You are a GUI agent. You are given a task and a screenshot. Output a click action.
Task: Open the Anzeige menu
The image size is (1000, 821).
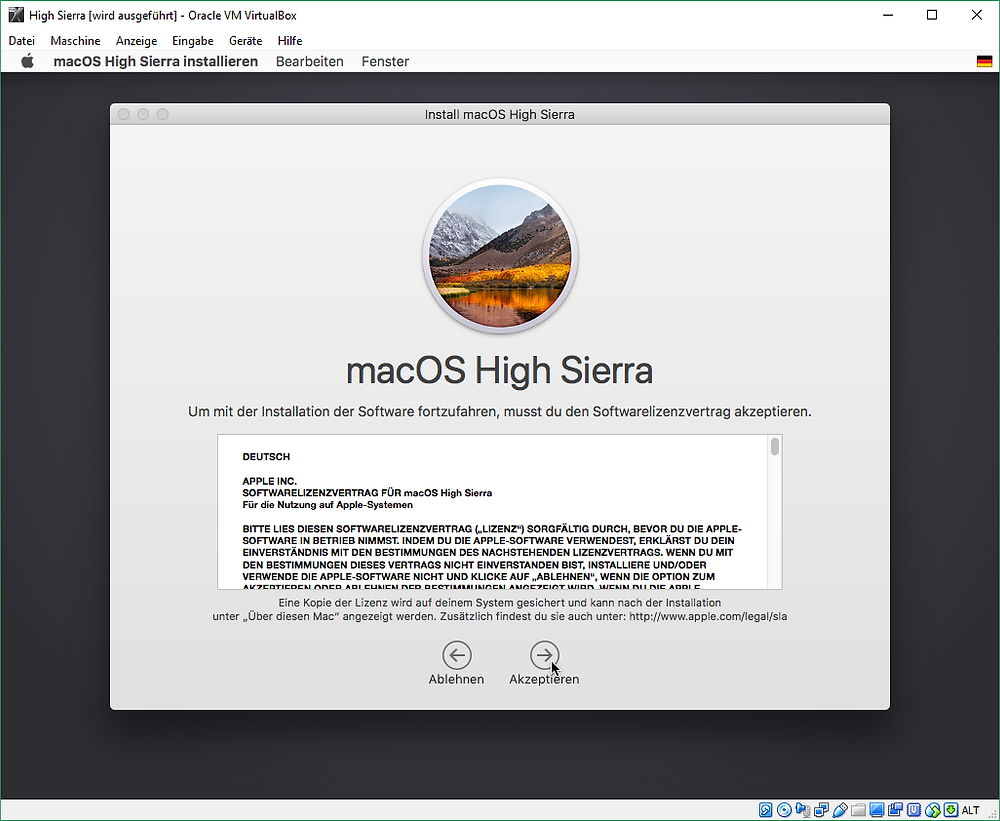click(x=136, y=41)
